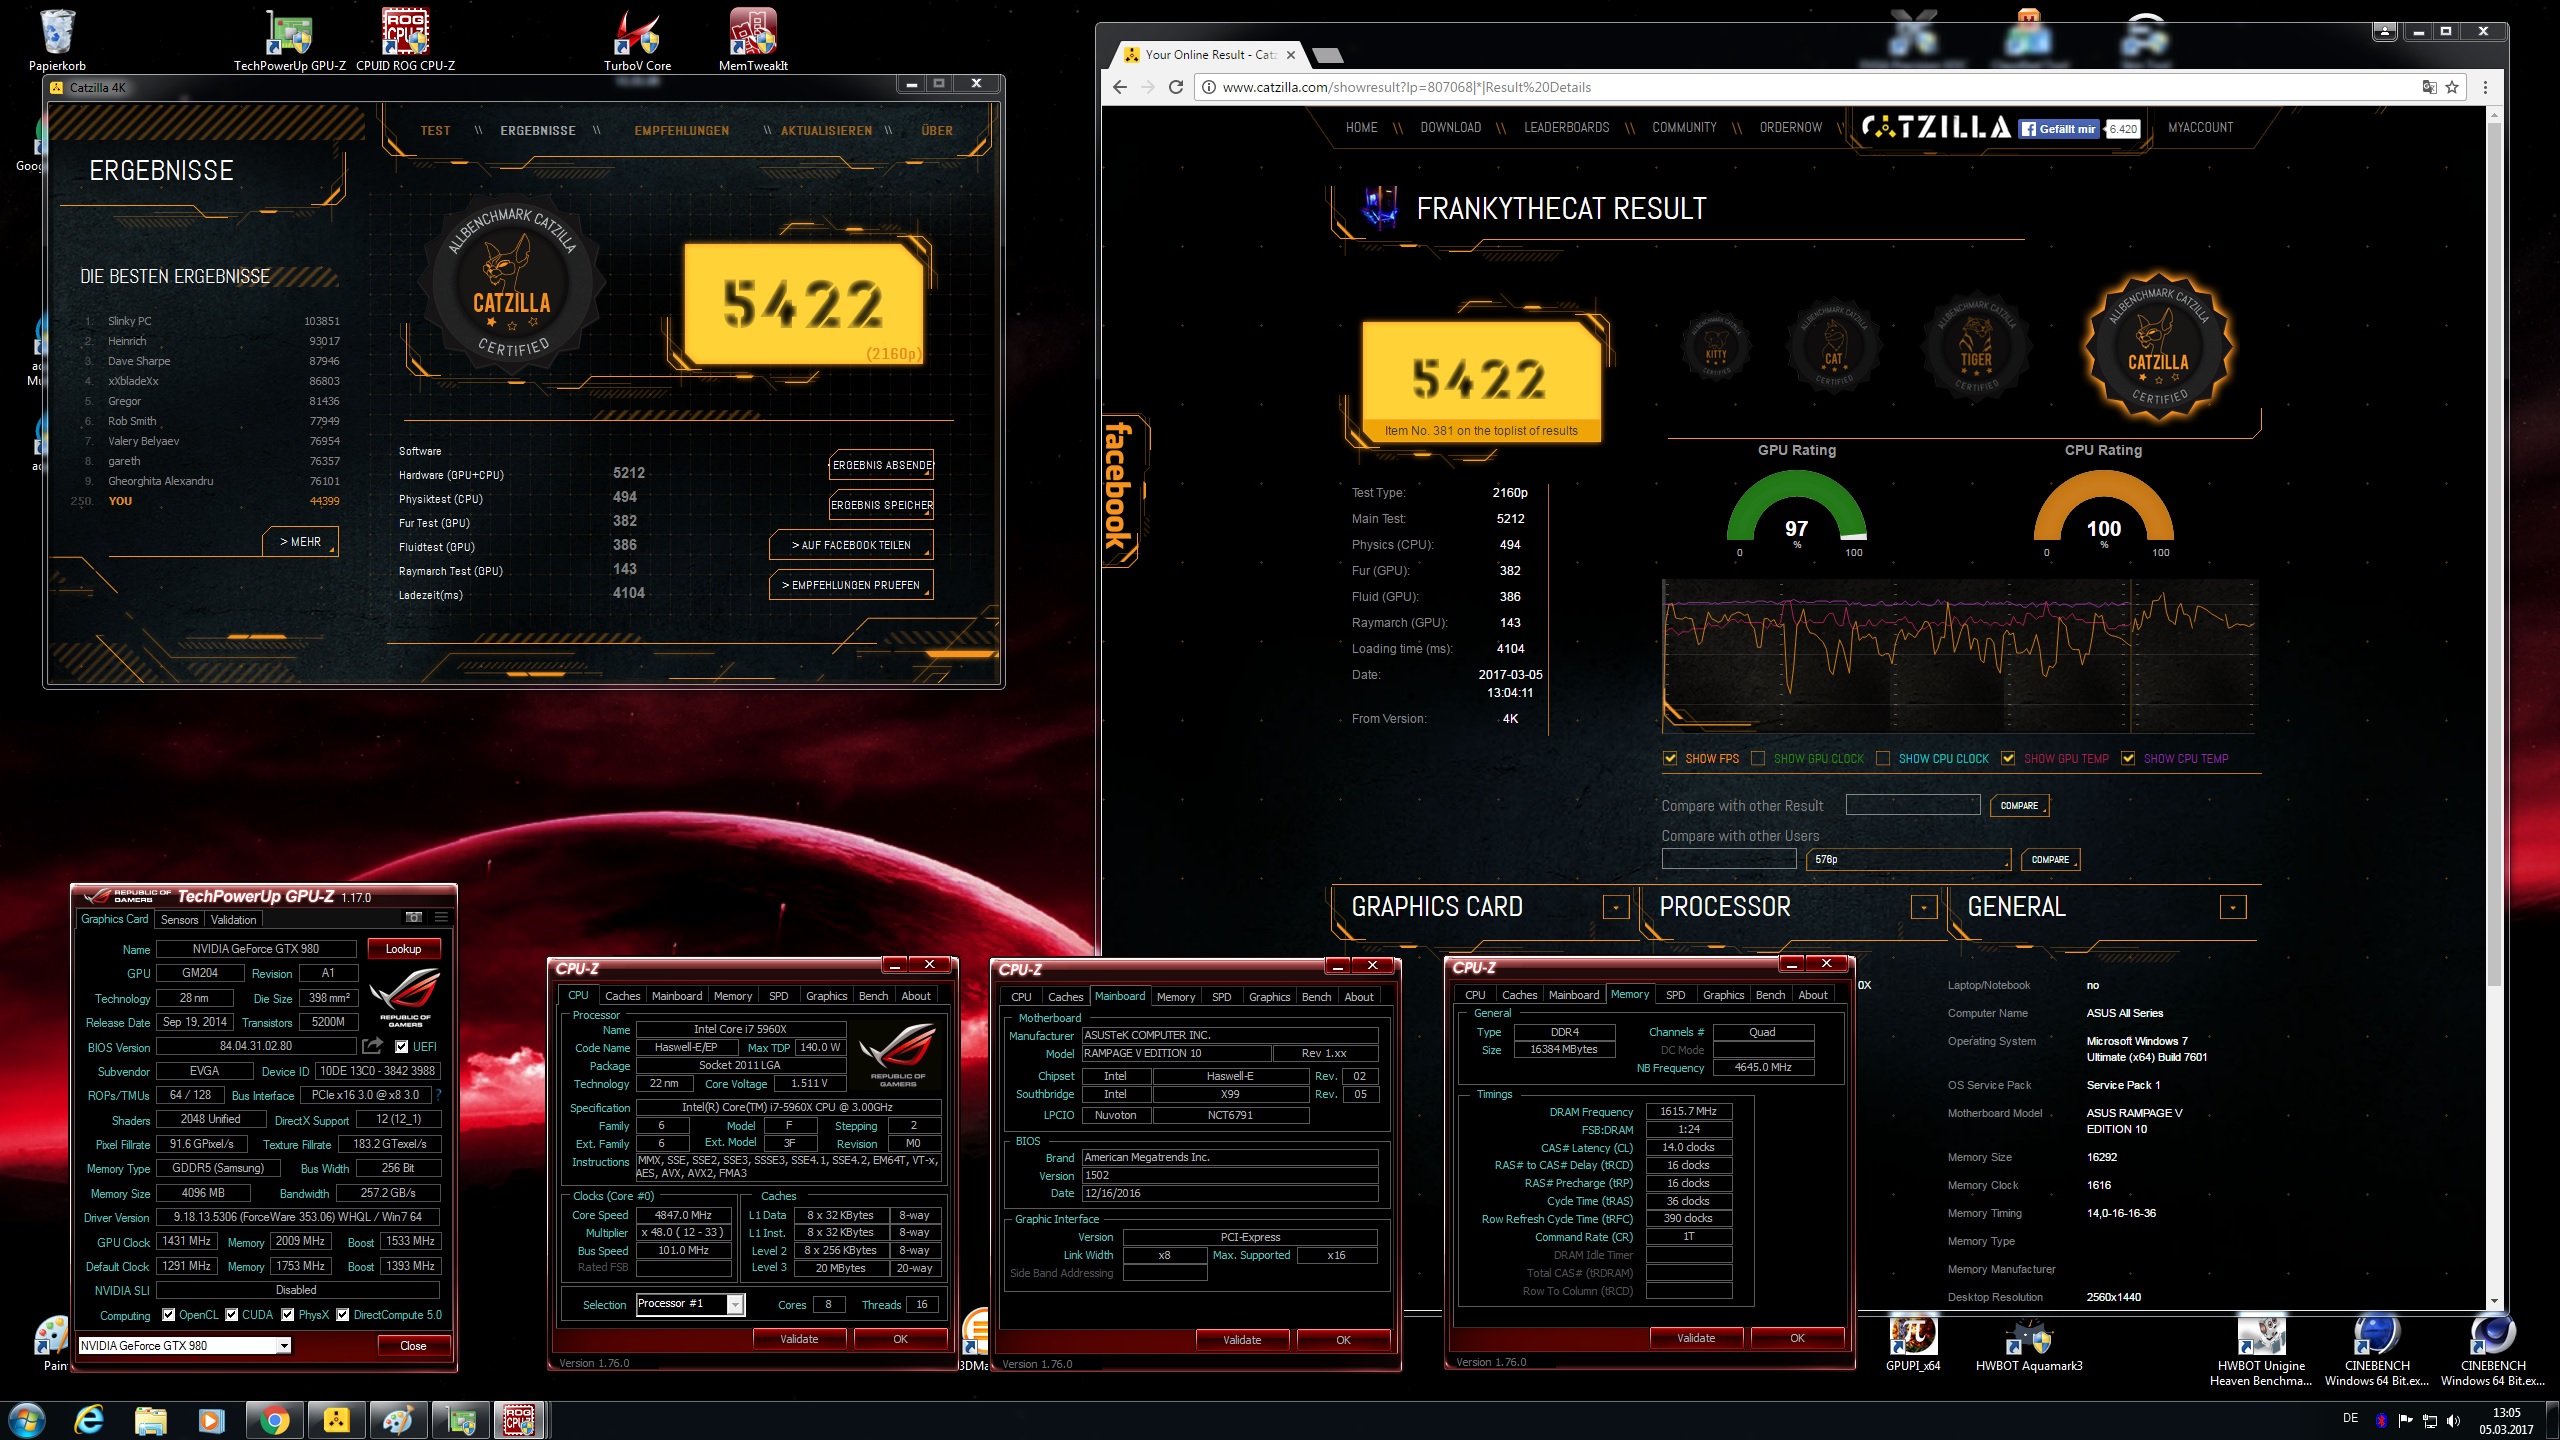Expand the GENERAL section
The width and height of the screenshot is (2560, 1440).
[2233, 907]
